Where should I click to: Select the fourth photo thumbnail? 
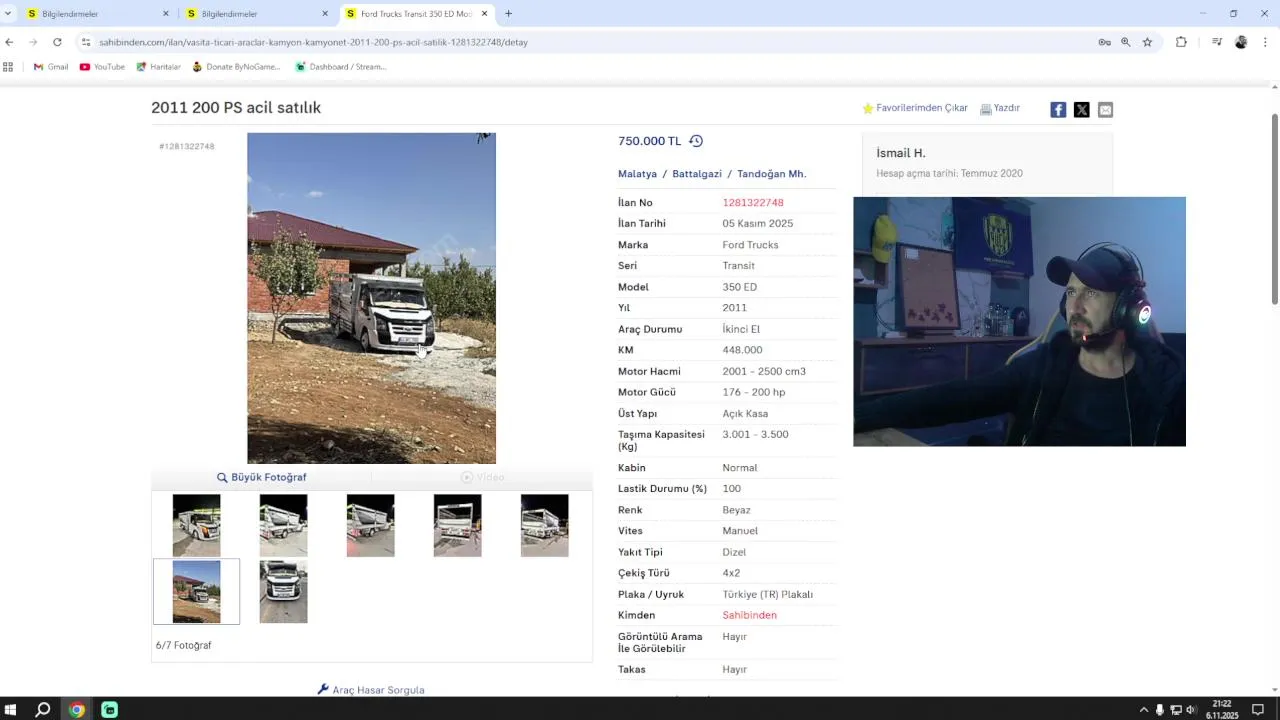pyautogui.click(x=457, y=525)
